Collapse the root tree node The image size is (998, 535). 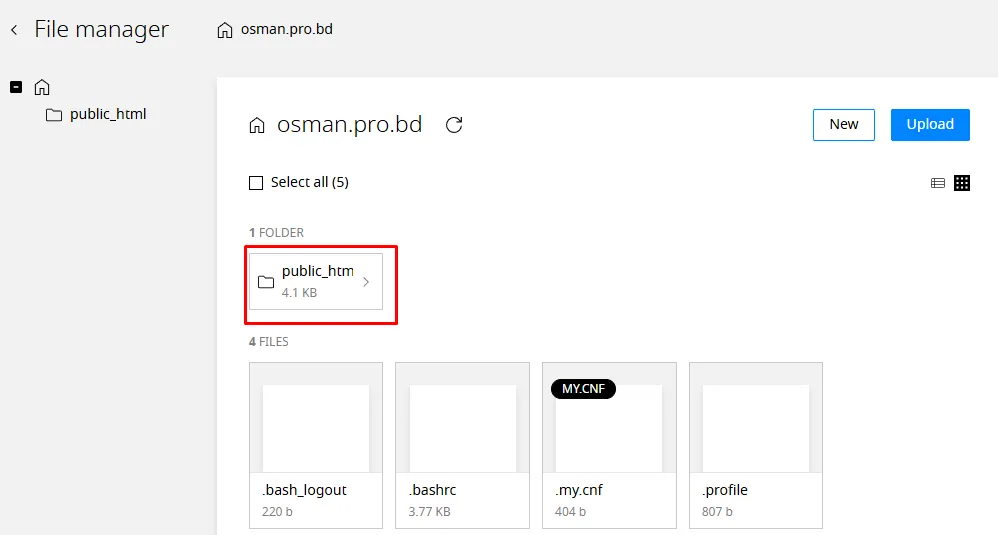click(16, 87)
